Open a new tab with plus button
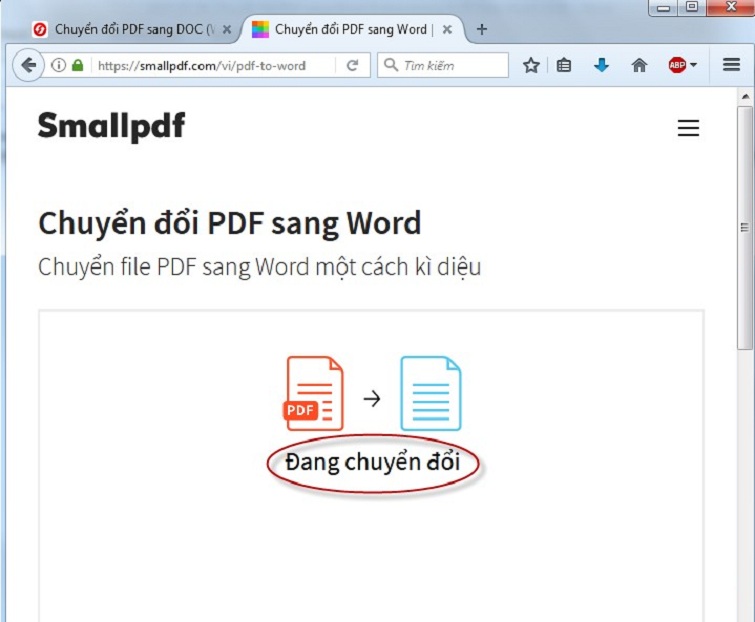Viewport: 755px width, 622px height. click(481, 30)
